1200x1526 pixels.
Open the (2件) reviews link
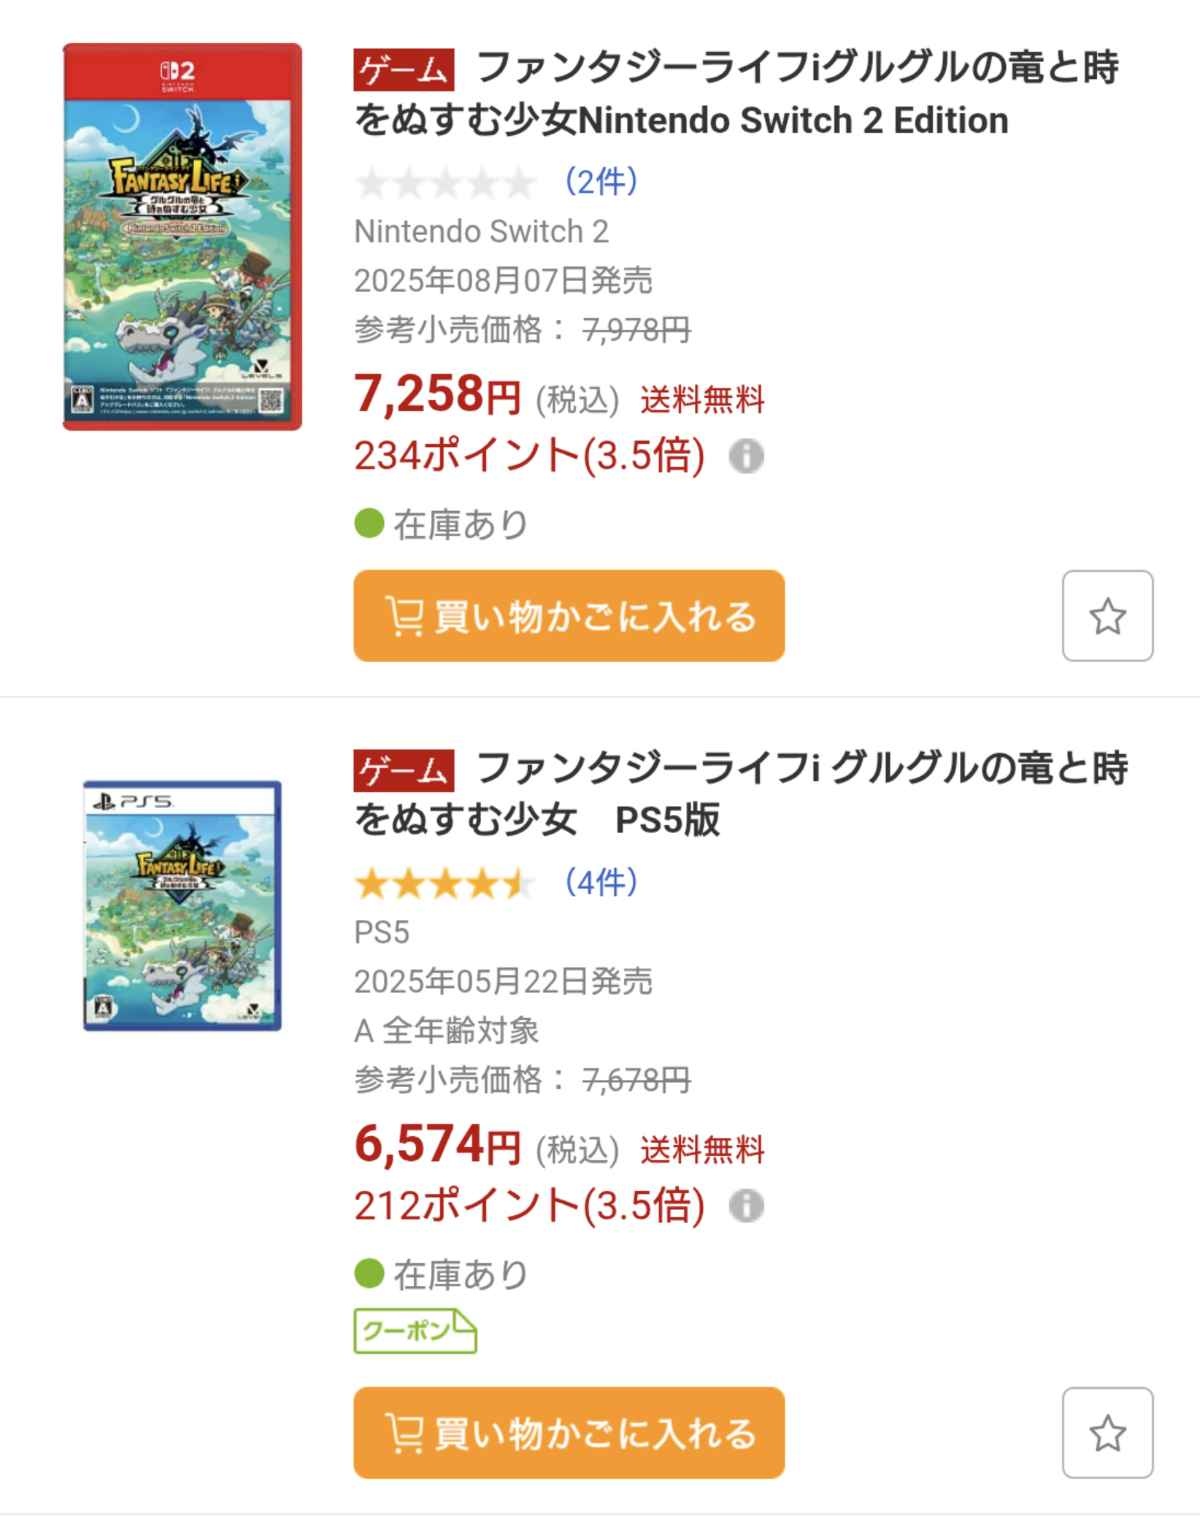[600, 181]
